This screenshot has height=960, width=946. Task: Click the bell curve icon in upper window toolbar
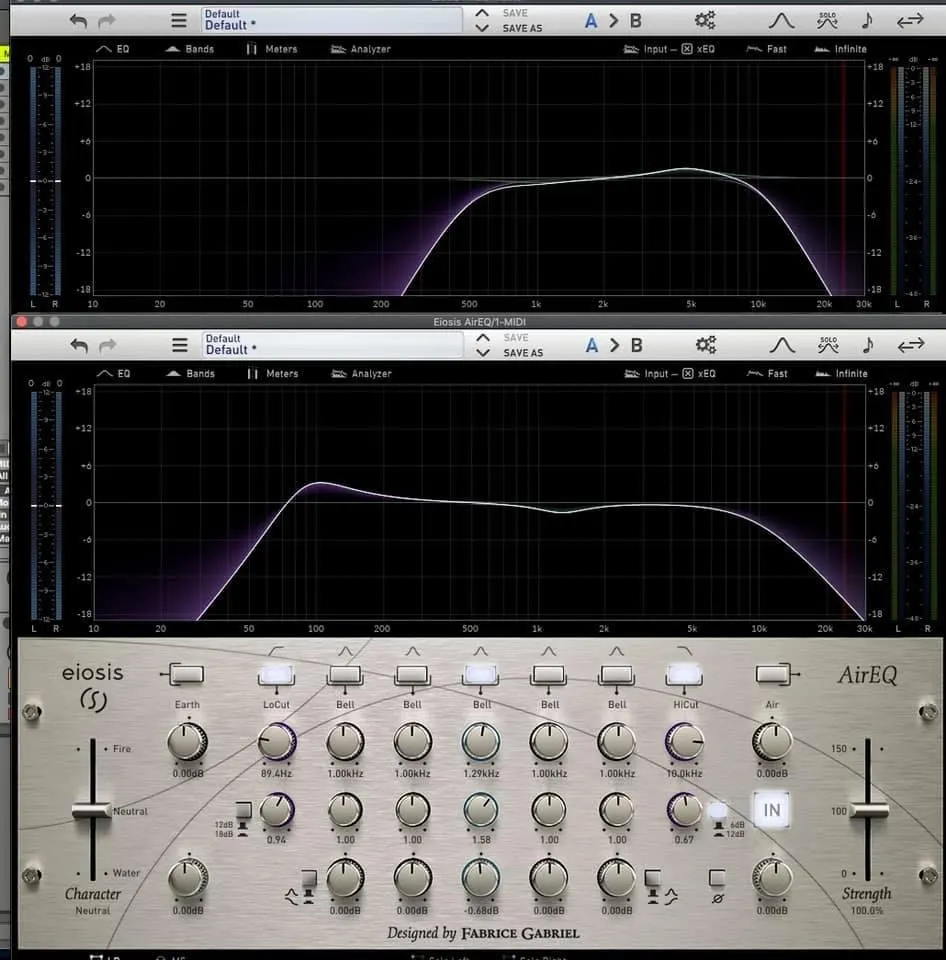click(781, 21)
